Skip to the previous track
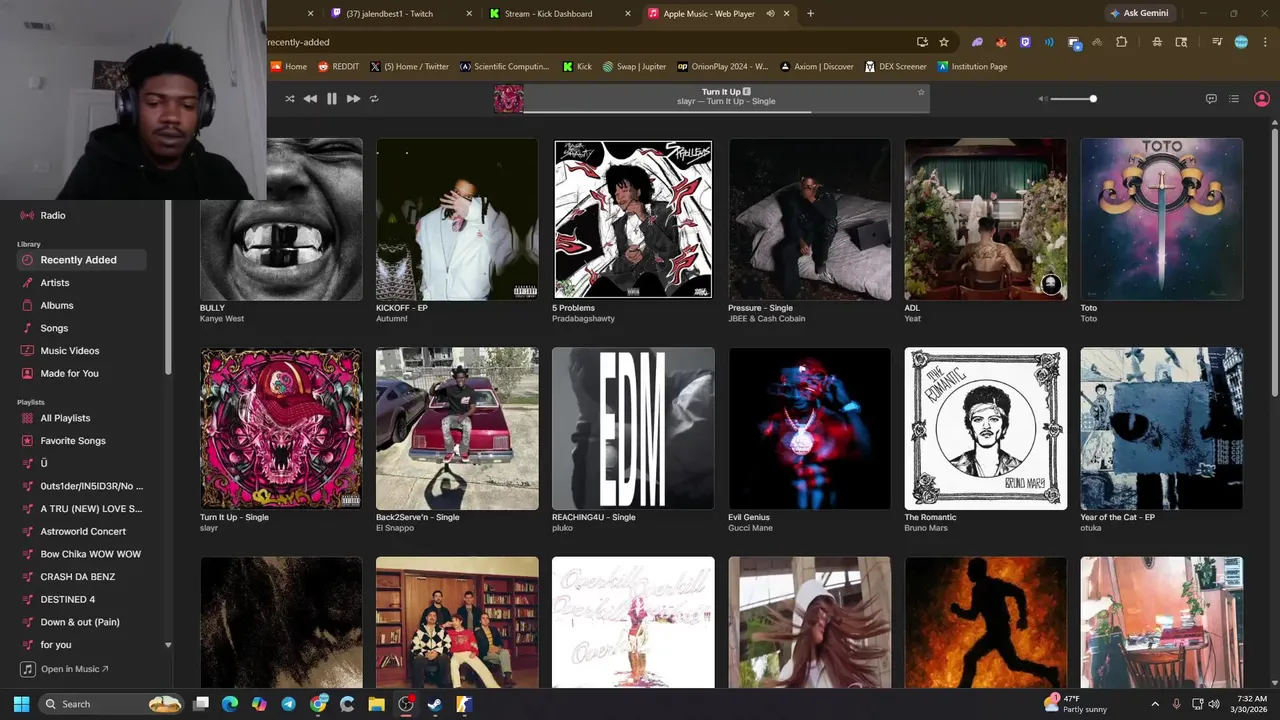The width and height of the screenshot is (1280, 720). coord(310,99)
